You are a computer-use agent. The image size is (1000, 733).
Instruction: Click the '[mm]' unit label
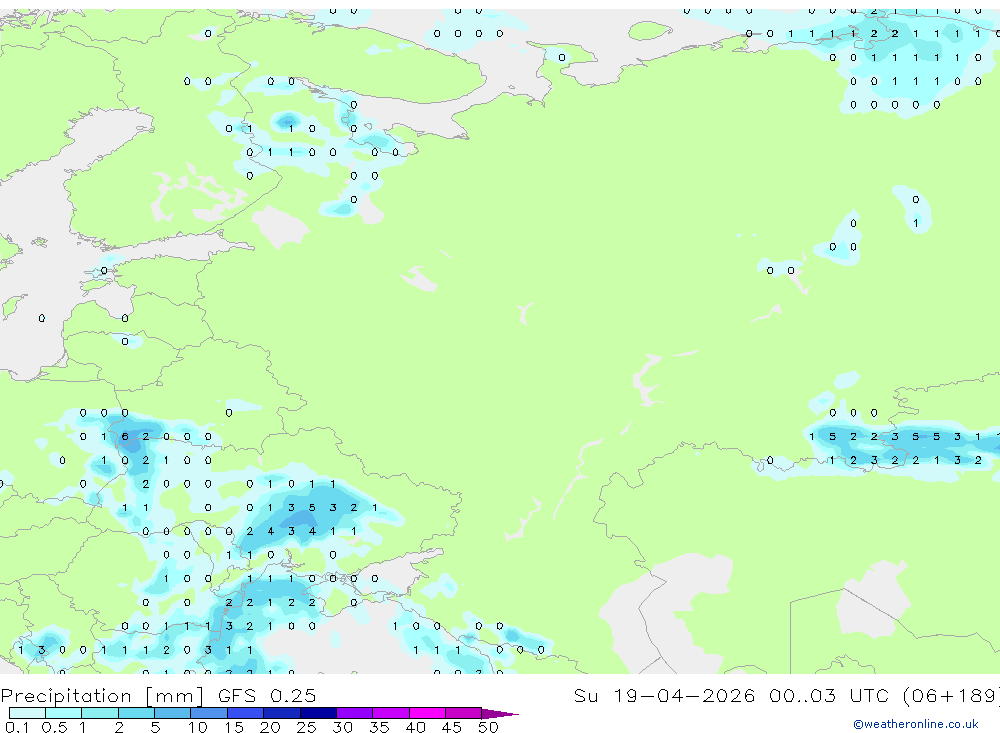pyautogui.click(x=175, y=695)
